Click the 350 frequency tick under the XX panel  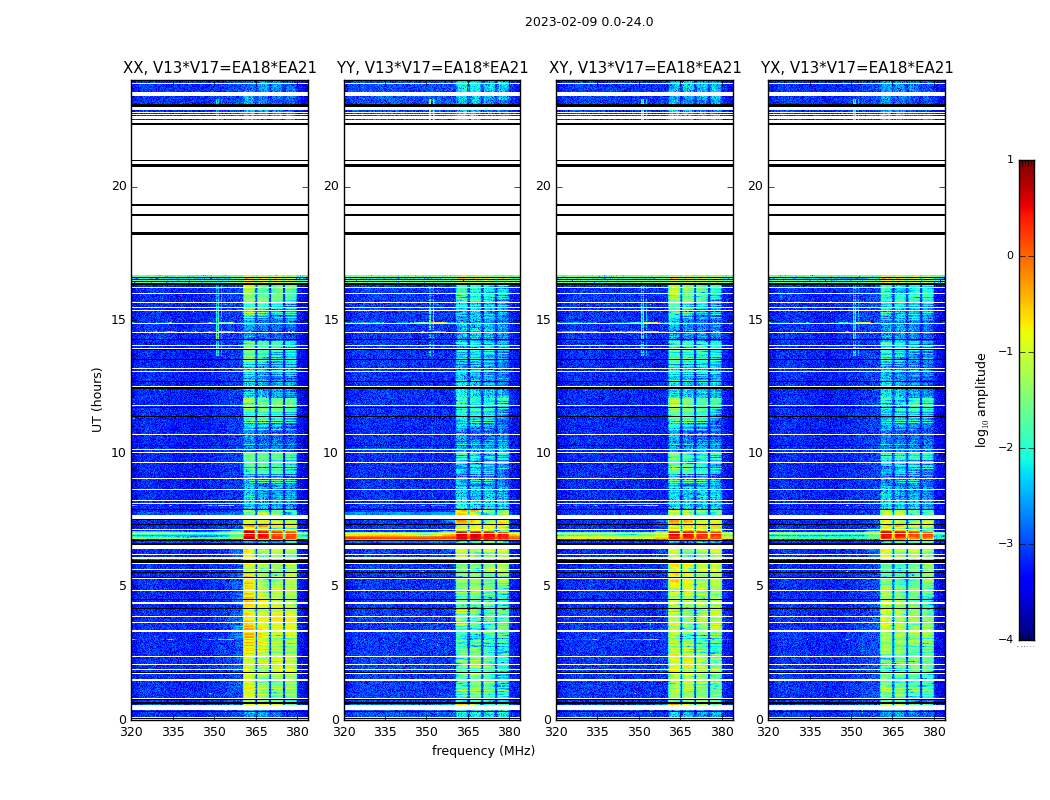tap(215, 732)
